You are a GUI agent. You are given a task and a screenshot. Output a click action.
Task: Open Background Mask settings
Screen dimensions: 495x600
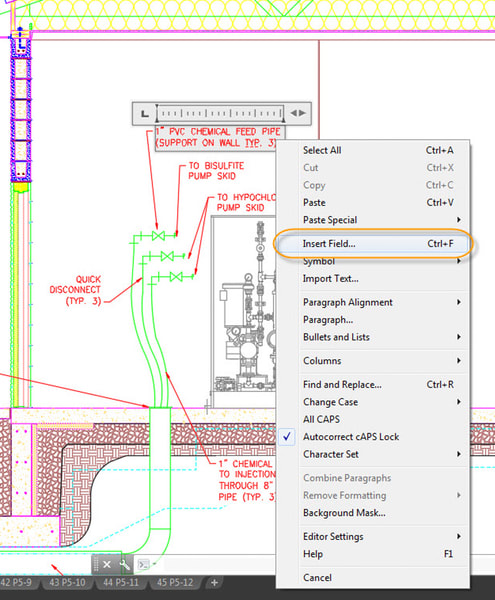coord(373,513)
